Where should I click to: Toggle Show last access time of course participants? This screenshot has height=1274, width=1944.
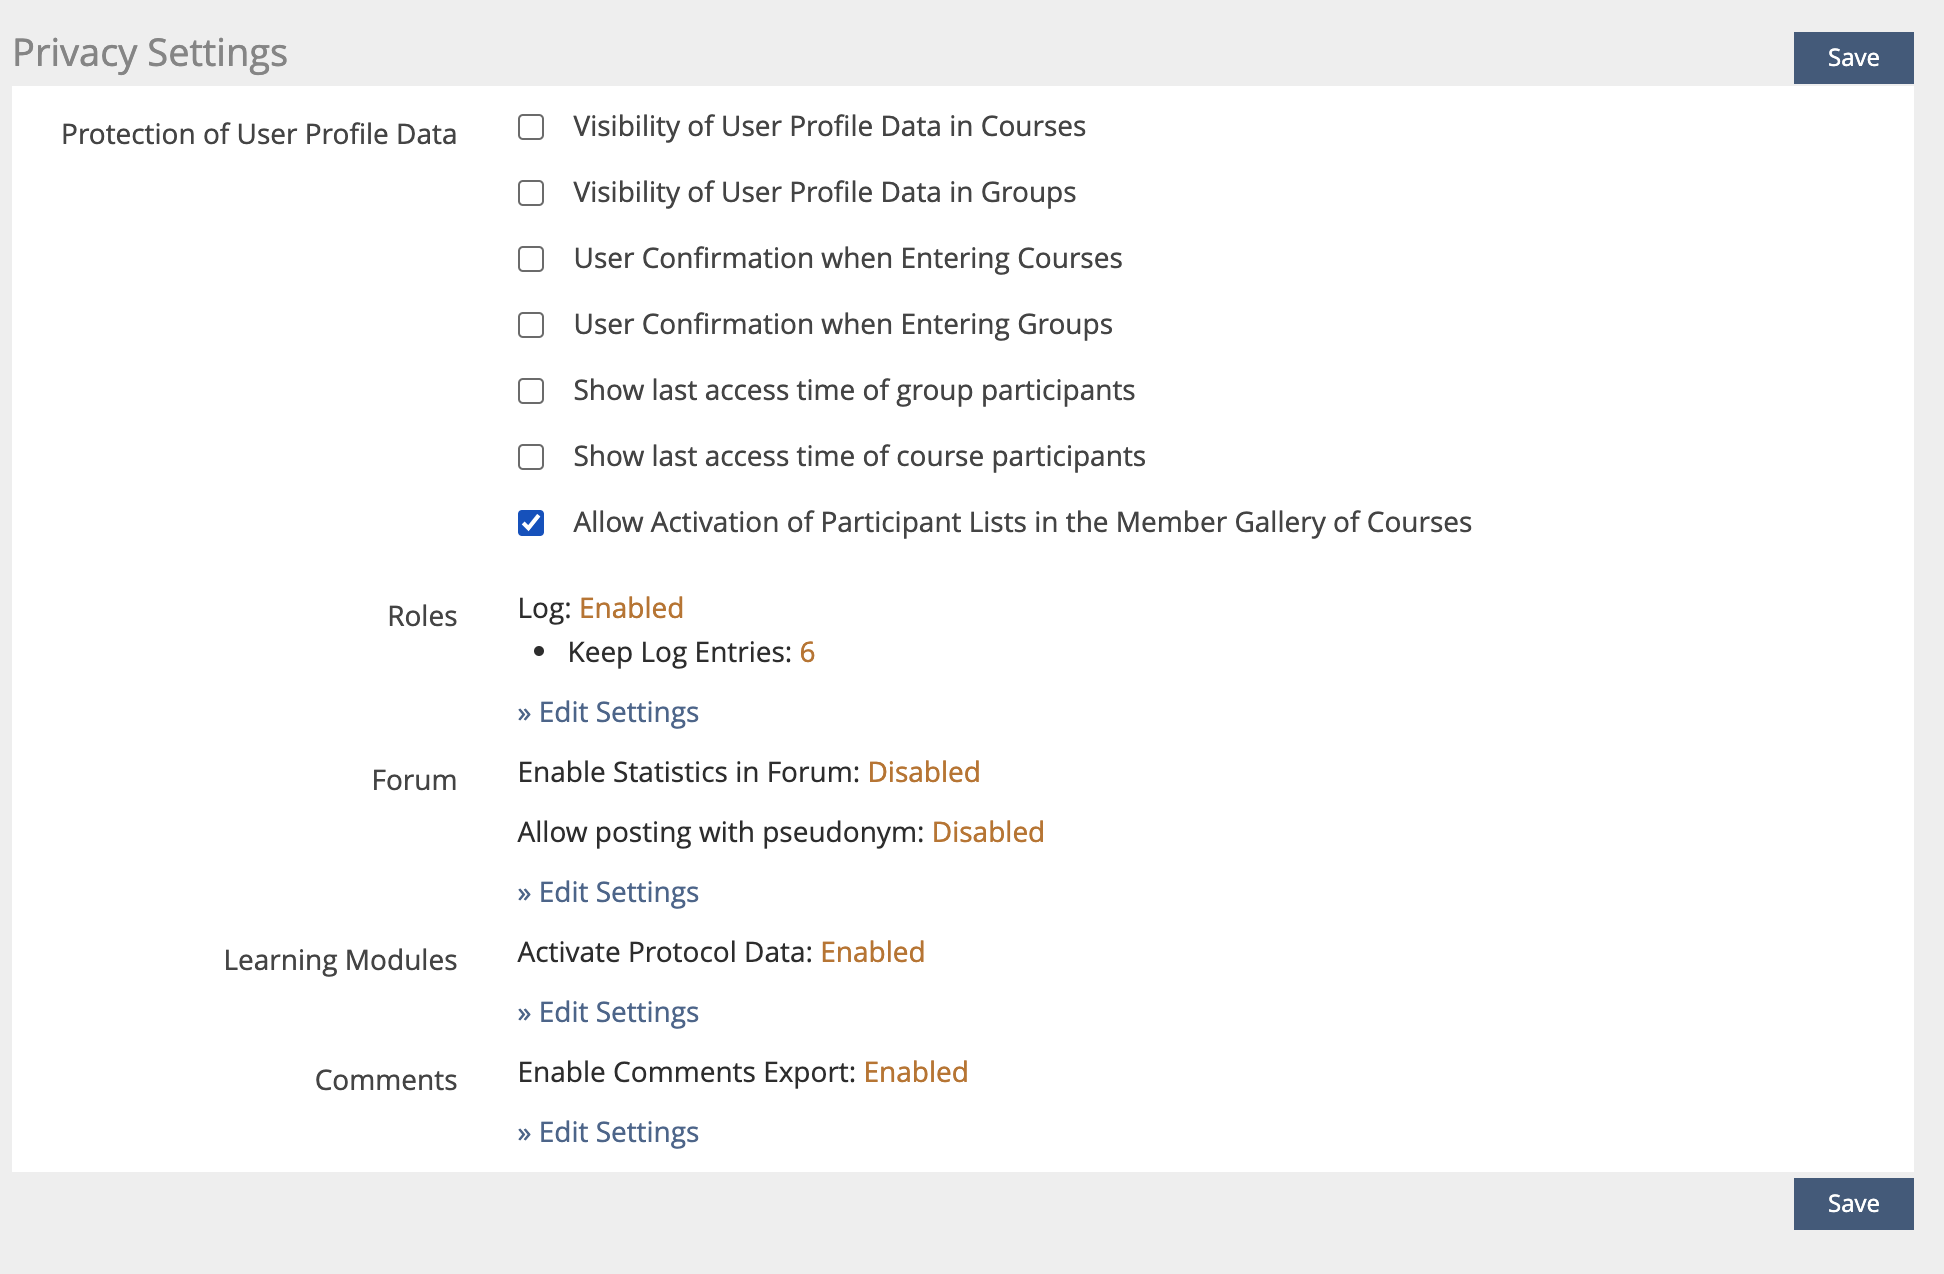pos(531,457)
